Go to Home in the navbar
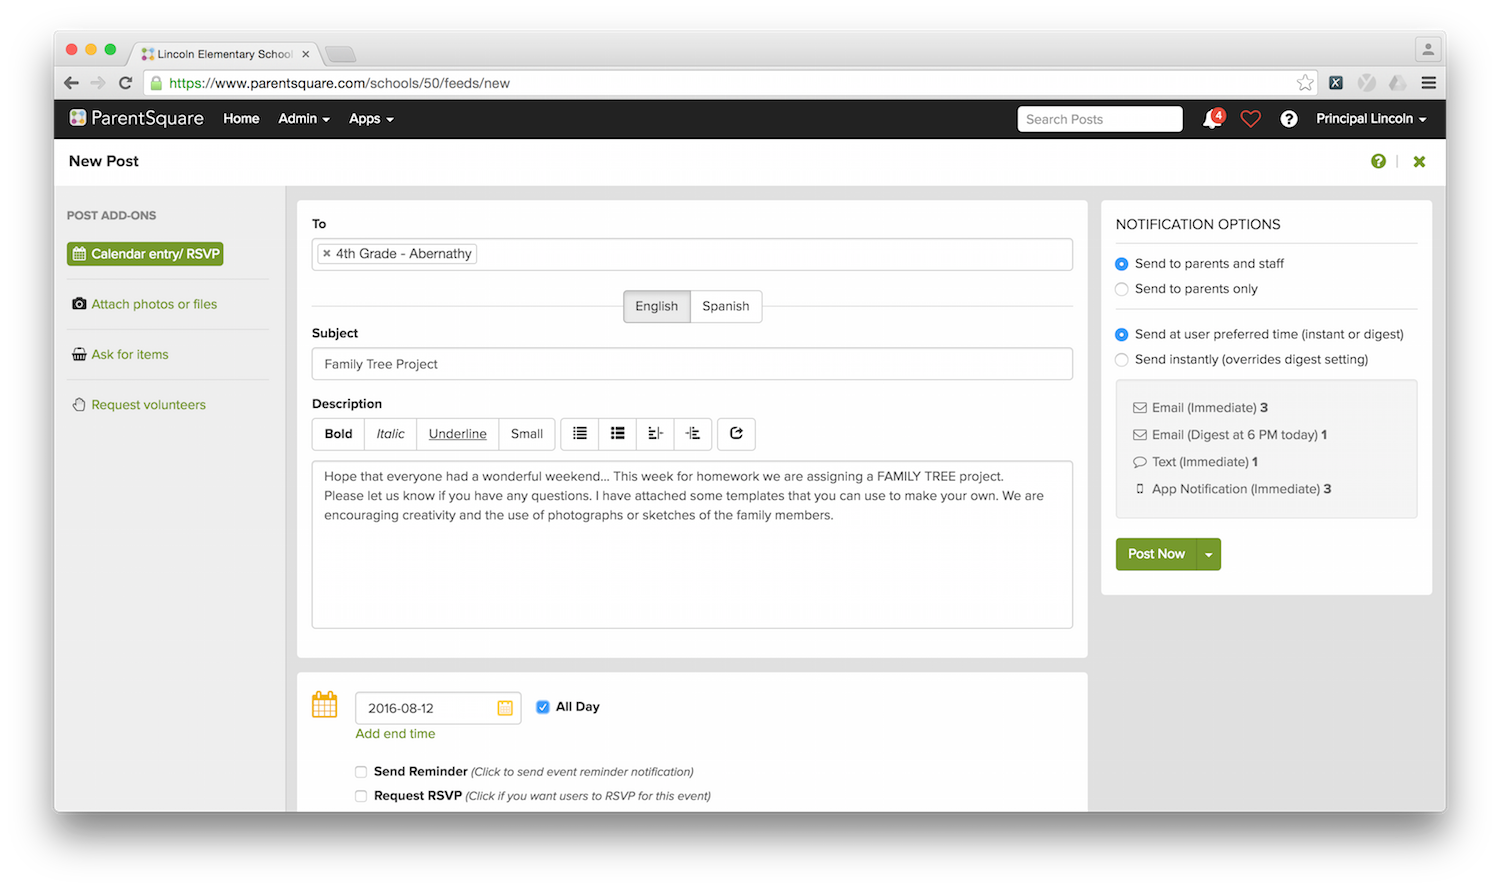 pyautogui.click(x=241, y=119)
